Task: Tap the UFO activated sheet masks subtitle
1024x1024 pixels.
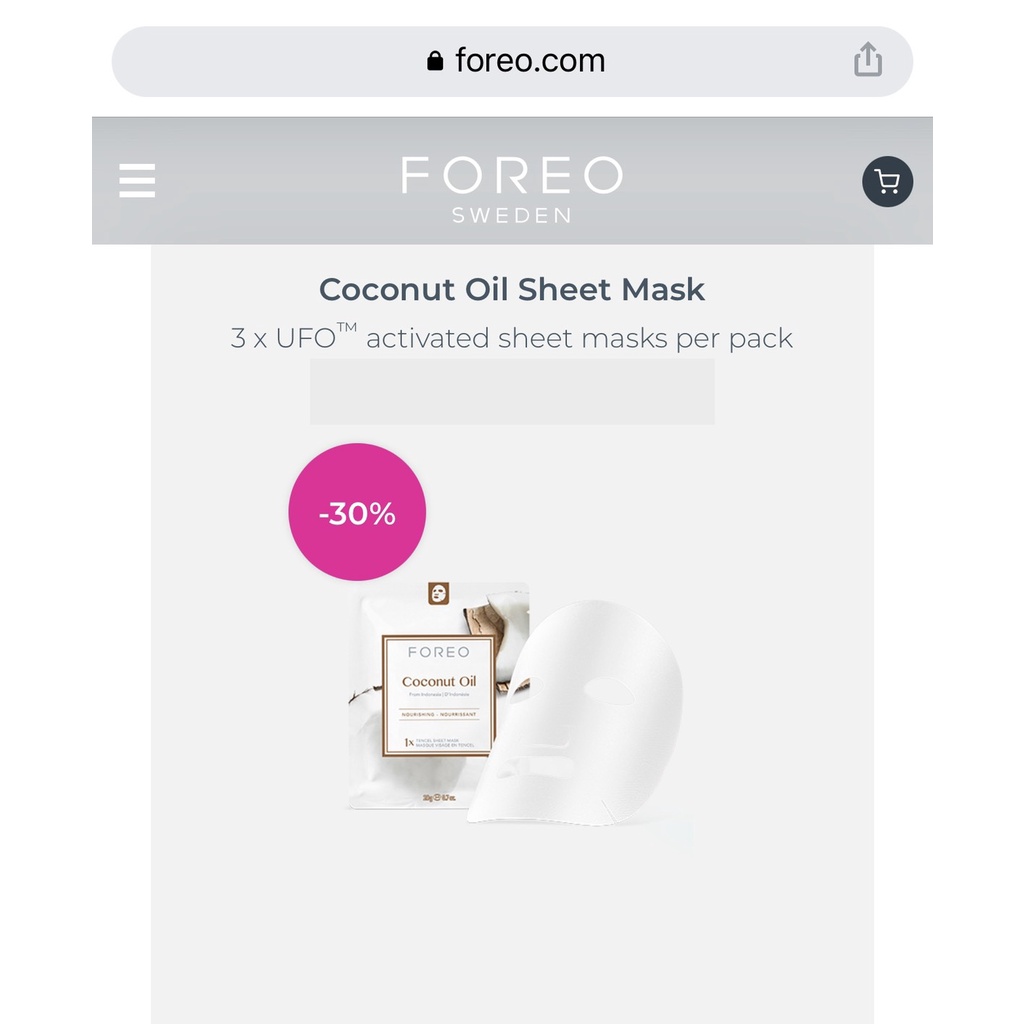Action: point(512,338)
